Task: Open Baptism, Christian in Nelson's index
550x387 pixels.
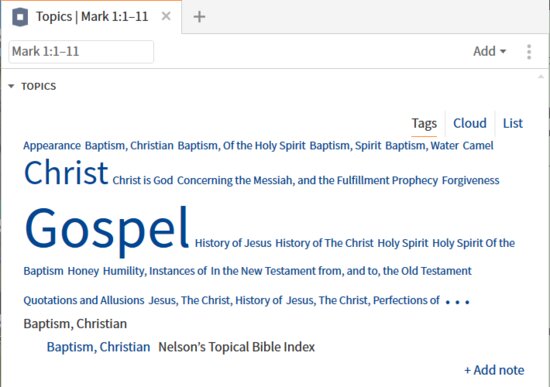Action: pos(99,347)
